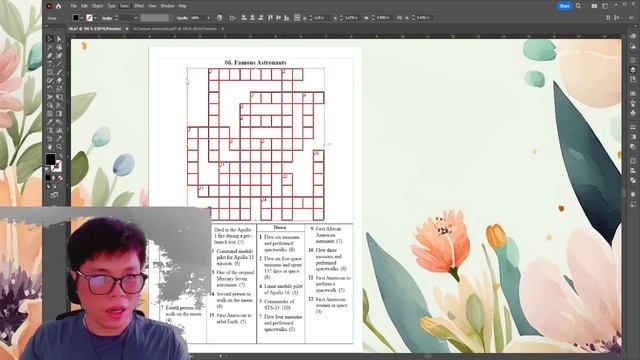640x360 pixels.
Task: Expand the opacity value arrow
Action: coord(208,18)
